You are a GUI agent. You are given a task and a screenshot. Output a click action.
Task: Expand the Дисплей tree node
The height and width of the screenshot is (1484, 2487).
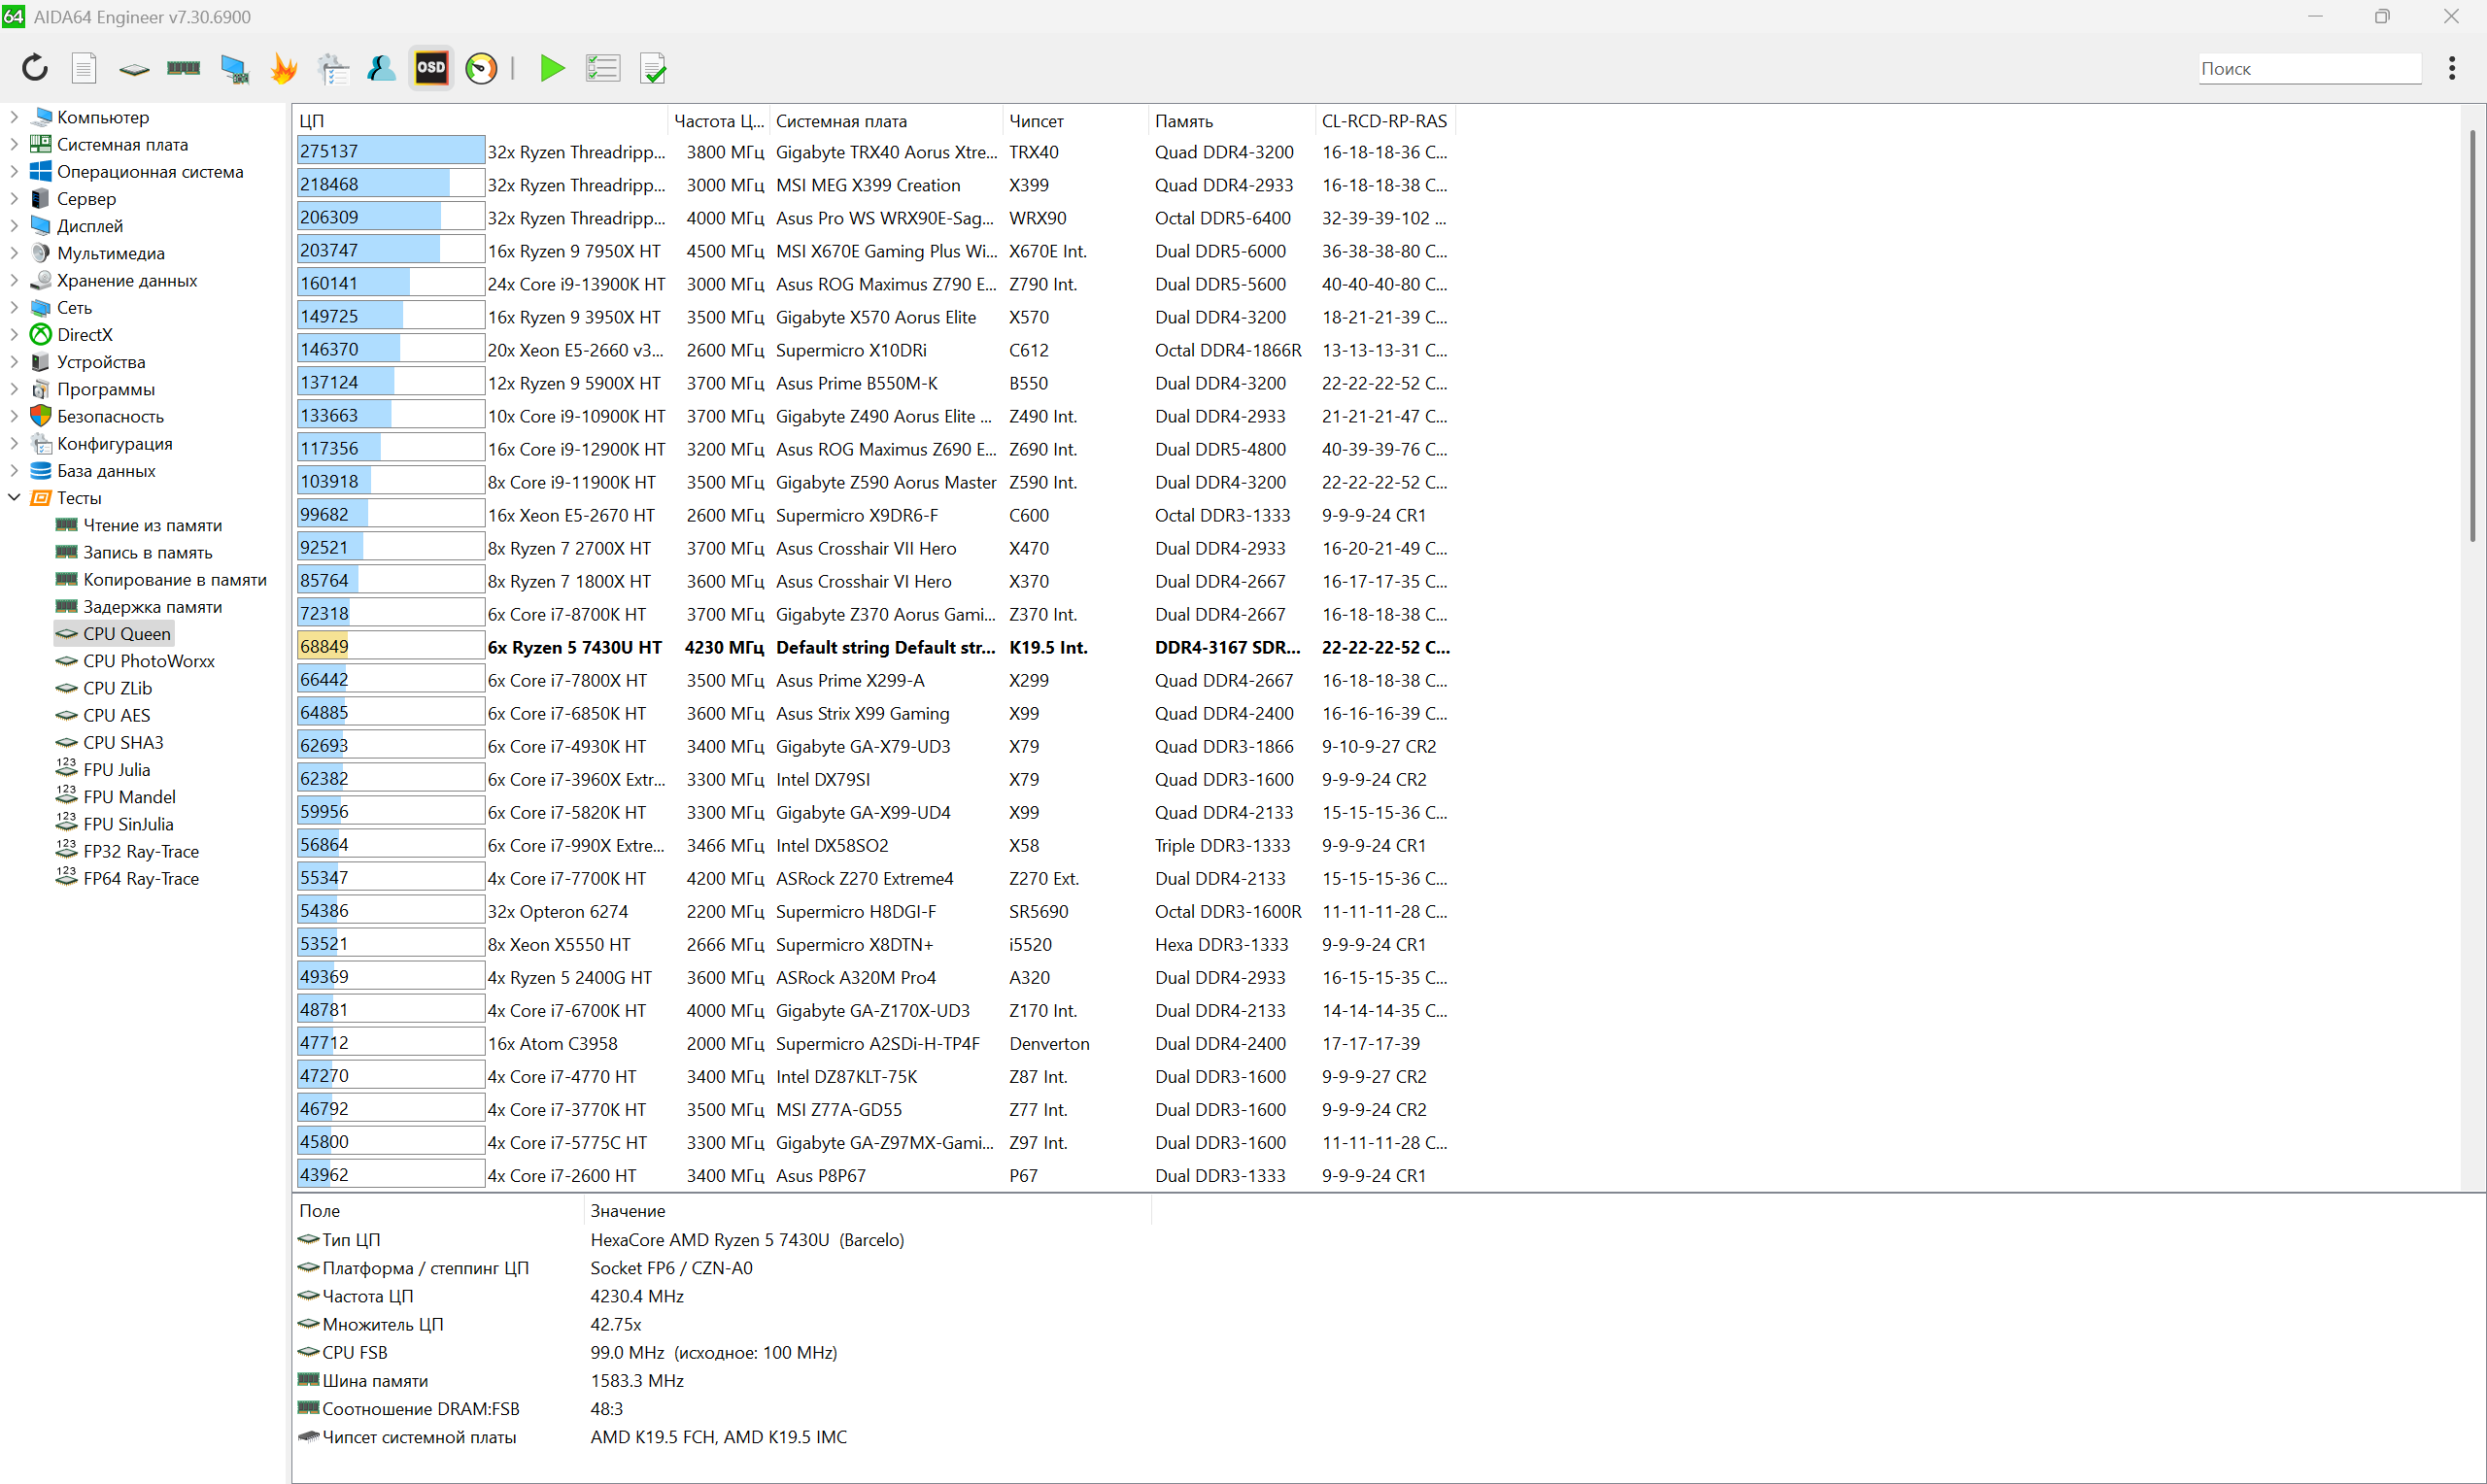[14, 225]
